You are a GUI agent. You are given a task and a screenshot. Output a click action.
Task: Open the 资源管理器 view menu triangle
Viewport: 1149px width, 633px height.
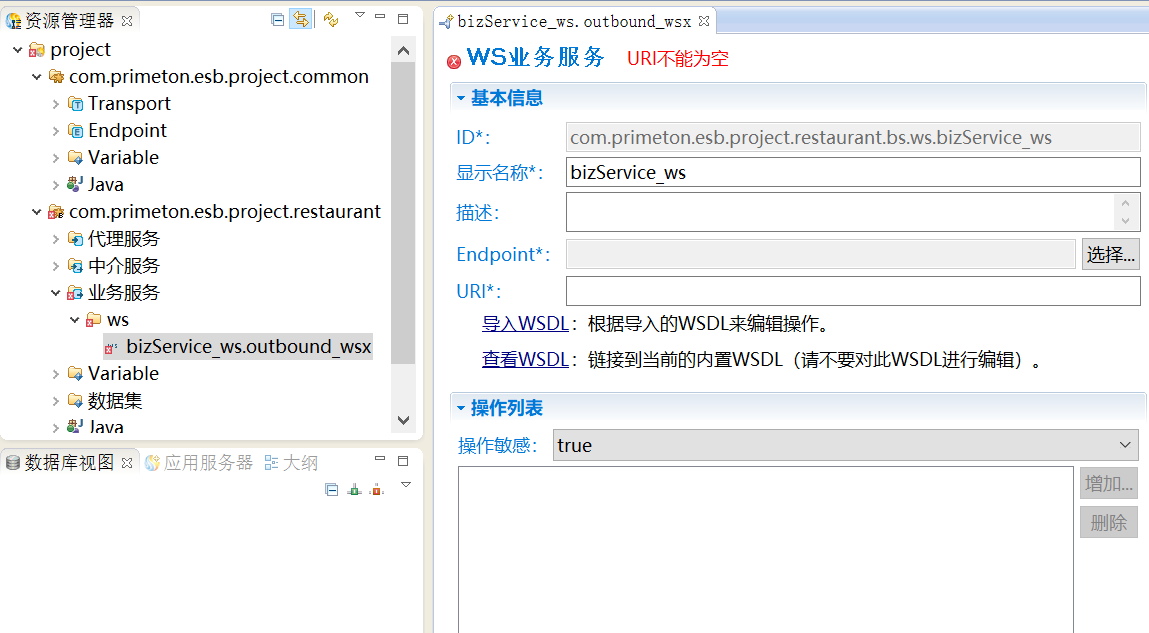tap(360, 15)
